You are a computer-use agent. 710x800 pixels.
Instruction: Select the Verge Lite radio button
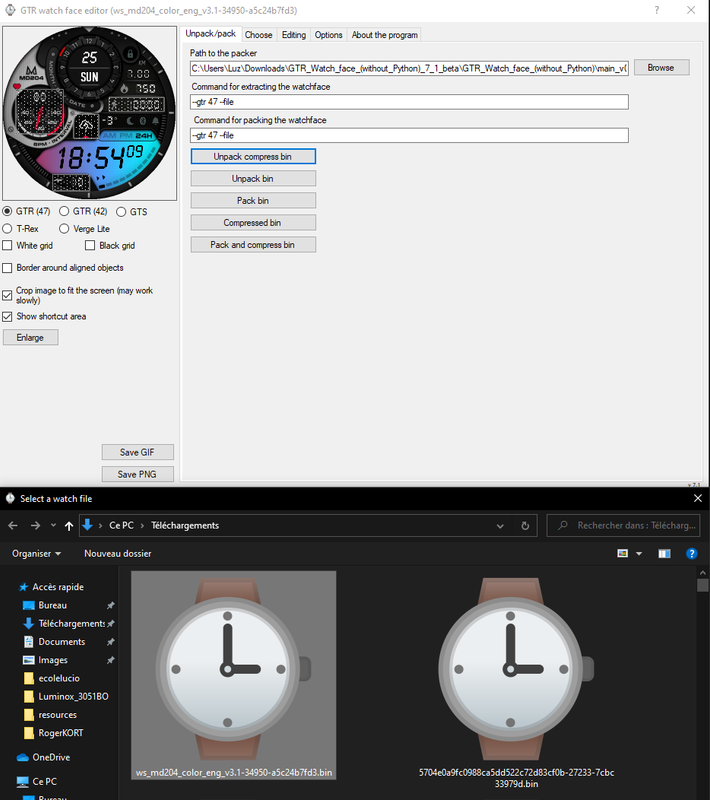(x=64, y=229)
